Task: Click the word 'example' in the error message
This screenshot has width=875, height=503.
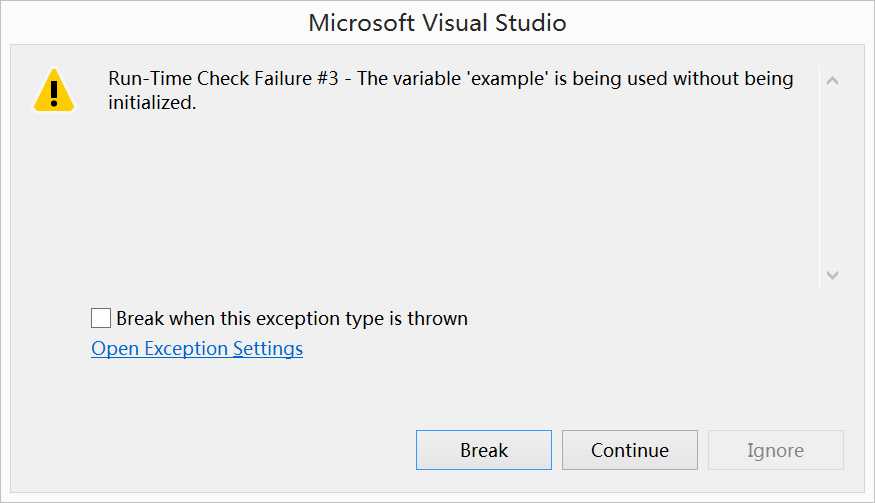Action: coord(507,79)
